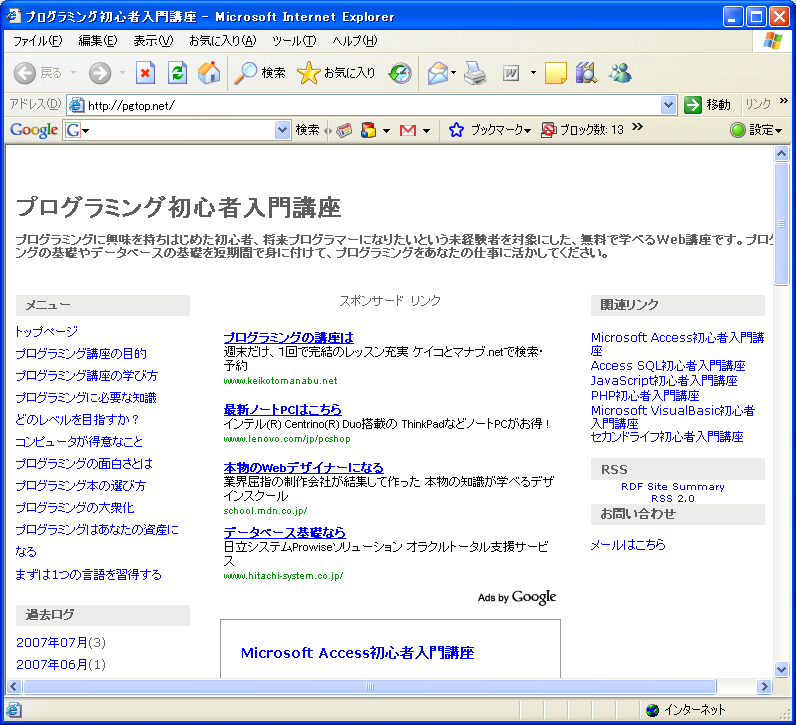Viewport: 796px width, 725px height.
Task: Click the Bookmarks star icon on Google toolbar
Action: (456, 130)
